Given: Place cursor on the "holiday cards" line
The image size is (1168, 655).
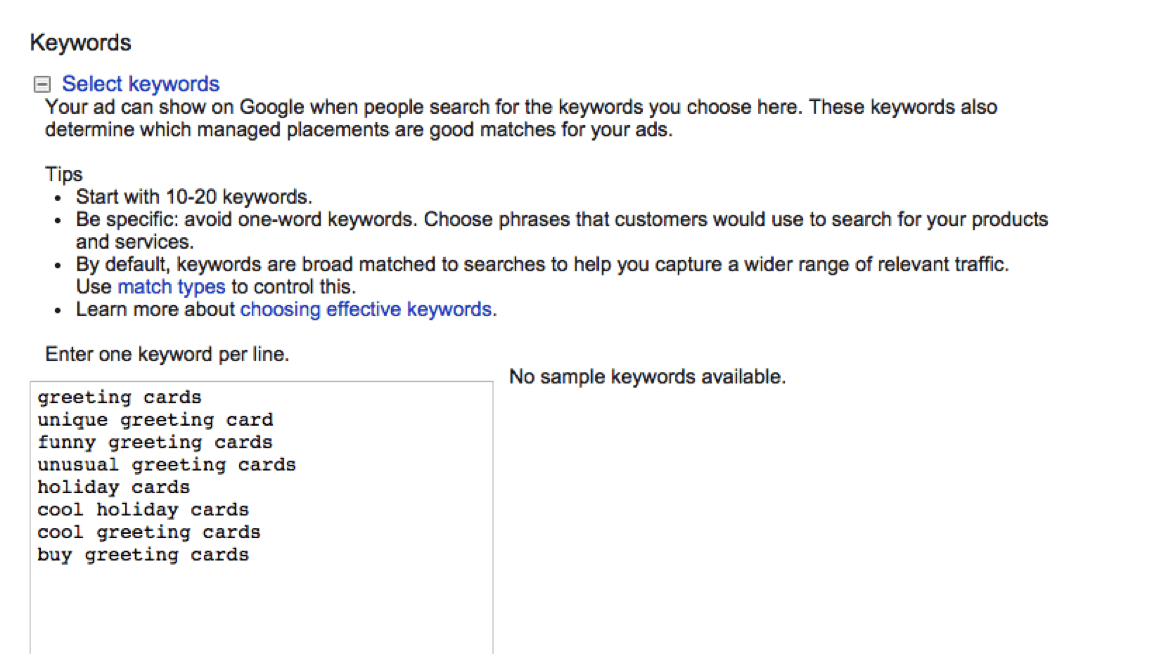Looking at the screenshot, I should (114, 487).
